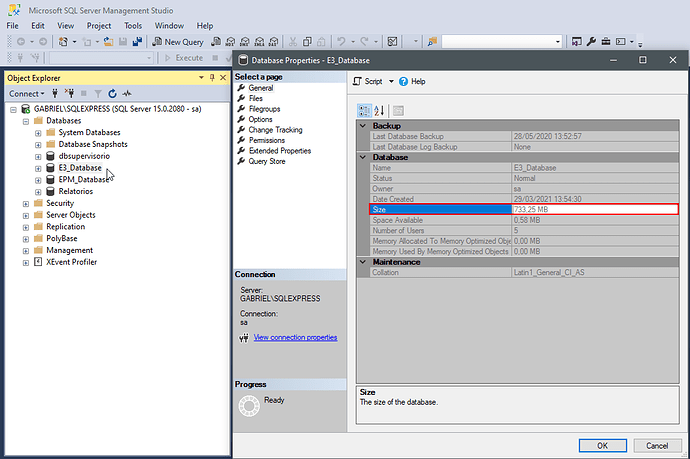Select the Query Store page
The height and width of the screenshot is (459, 690).
267,162
